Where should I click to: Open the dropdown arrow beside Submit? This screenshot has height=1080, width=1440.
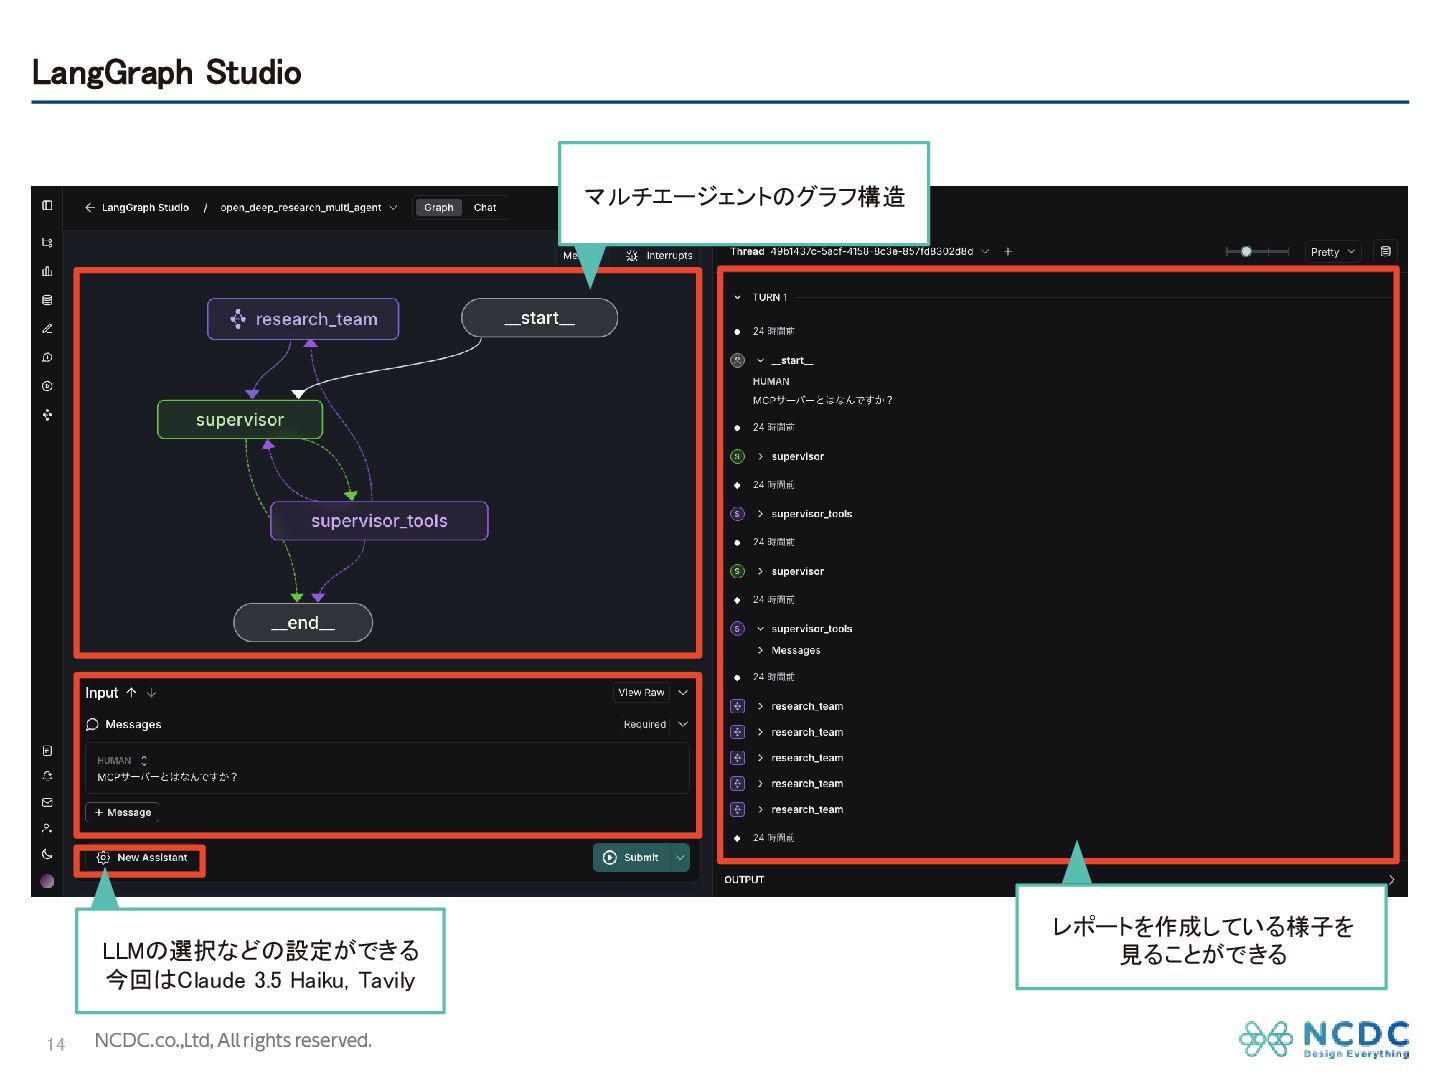pyautogui.click(x=680, y=858)
